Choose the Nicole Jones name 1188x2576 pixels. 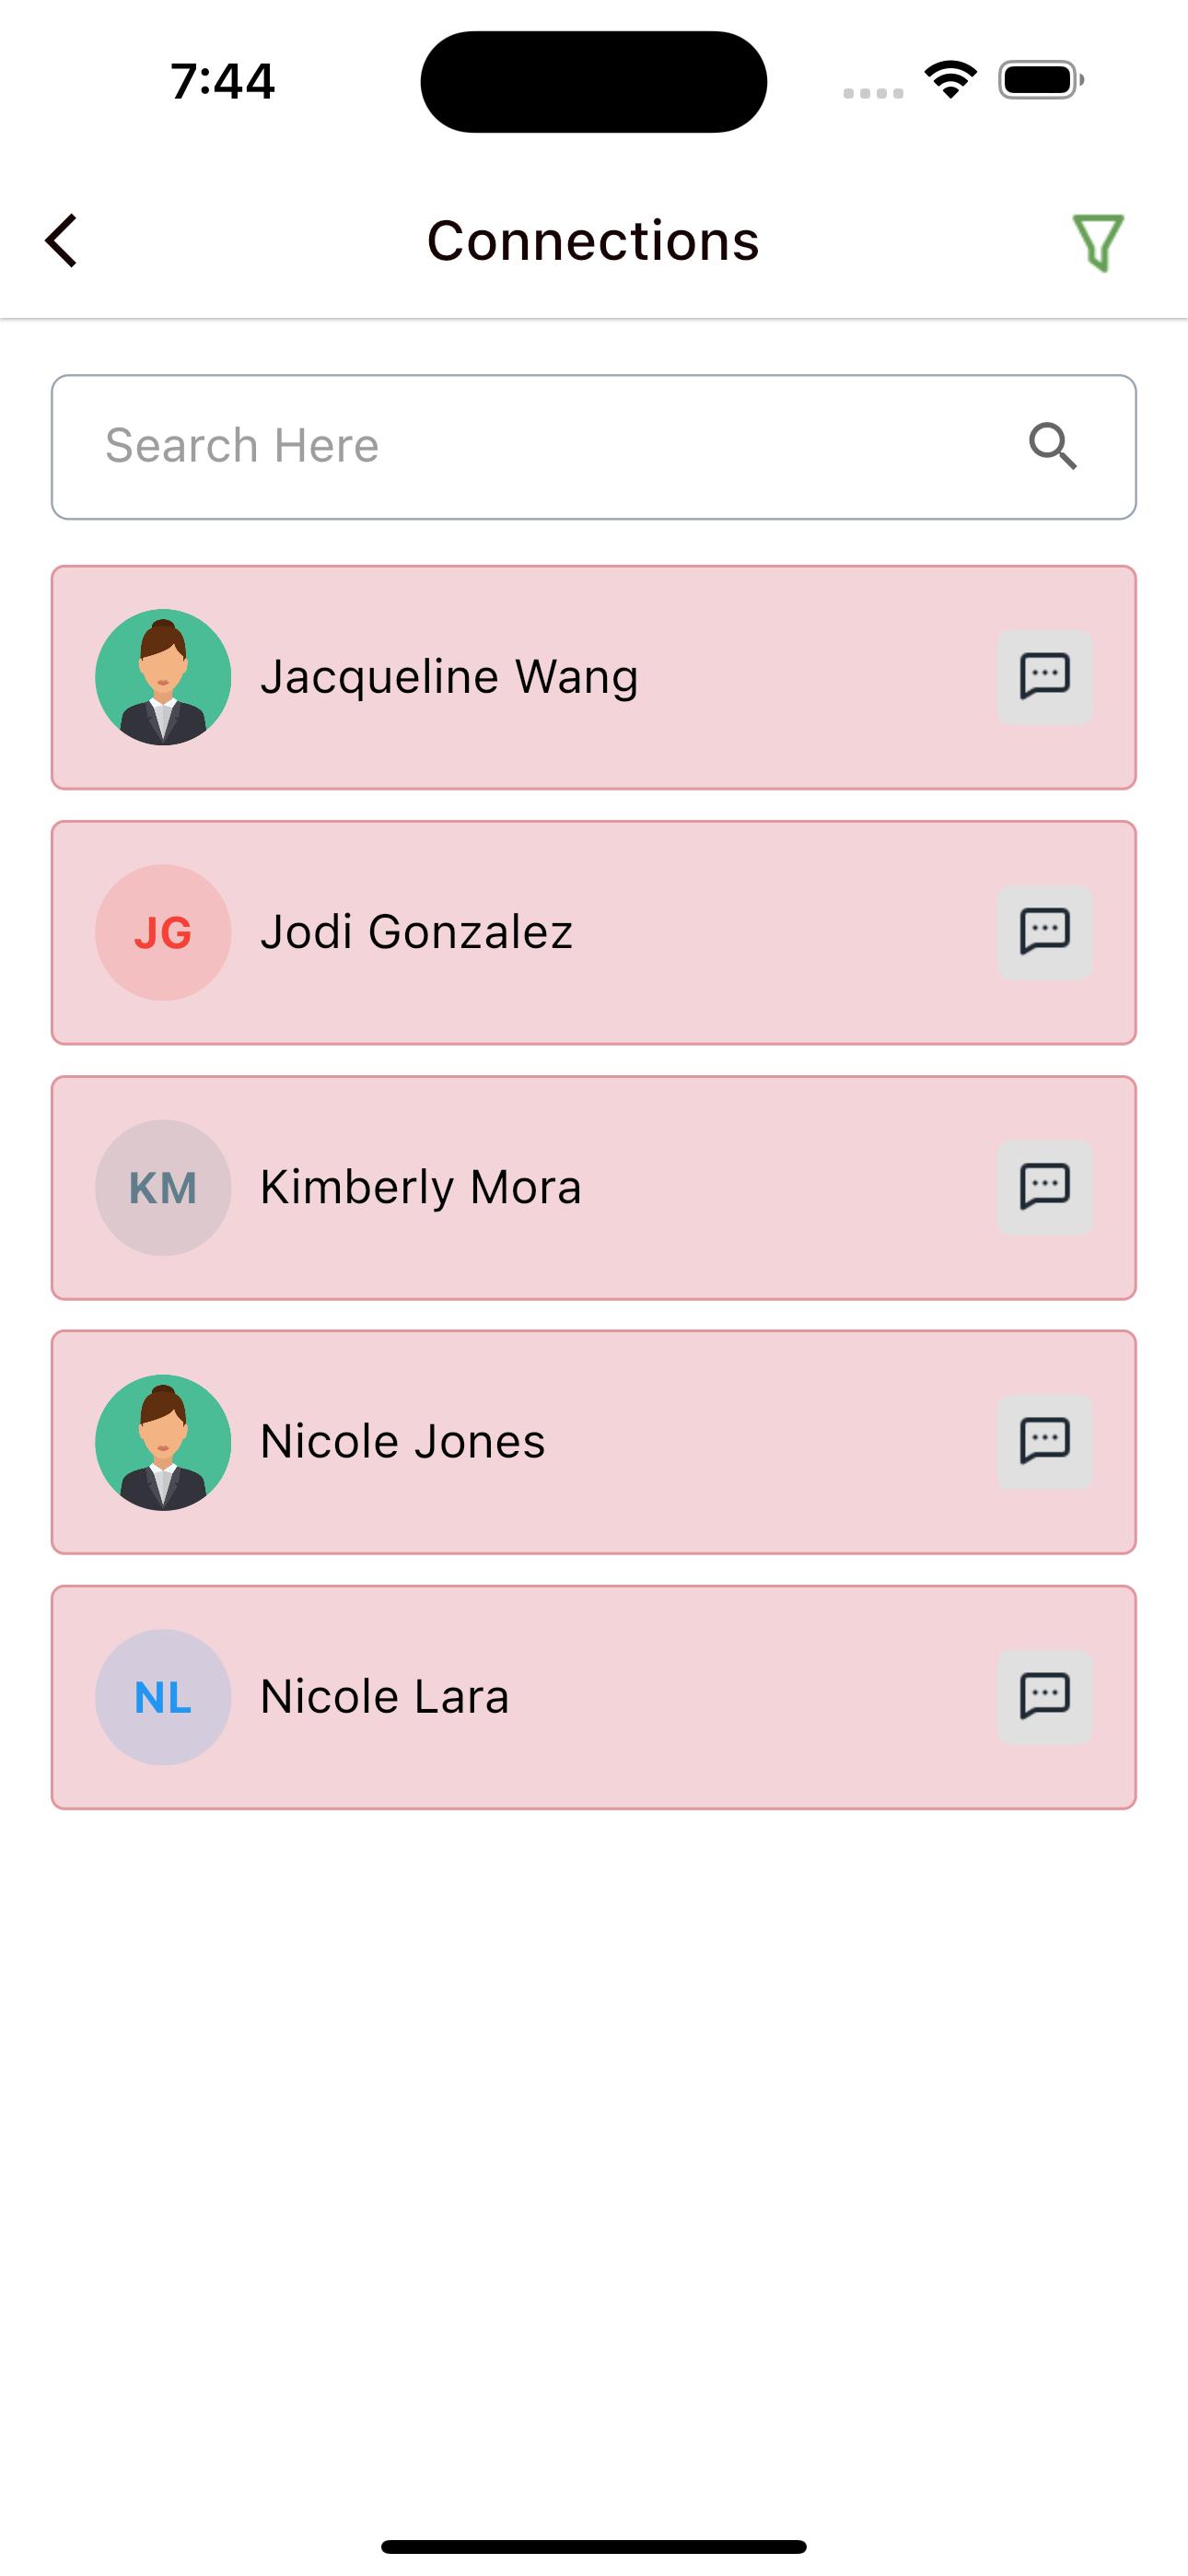[x=402, y=1442]
